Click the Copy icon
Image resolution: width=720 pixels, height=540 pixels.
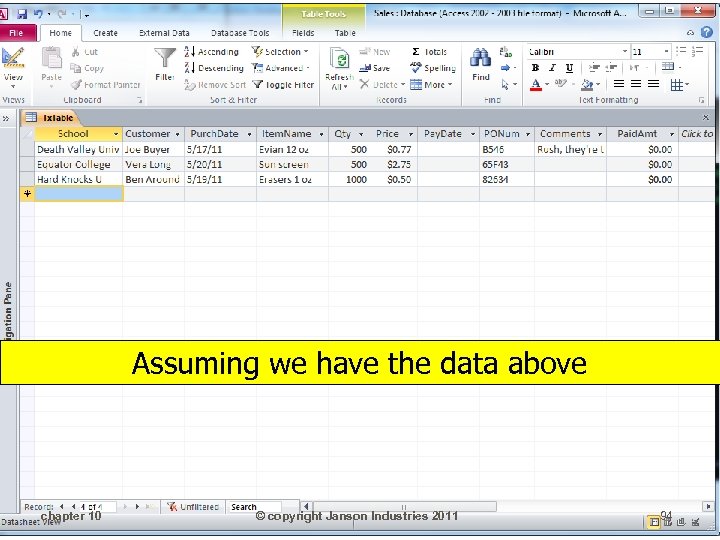click(x=76, y=68)
